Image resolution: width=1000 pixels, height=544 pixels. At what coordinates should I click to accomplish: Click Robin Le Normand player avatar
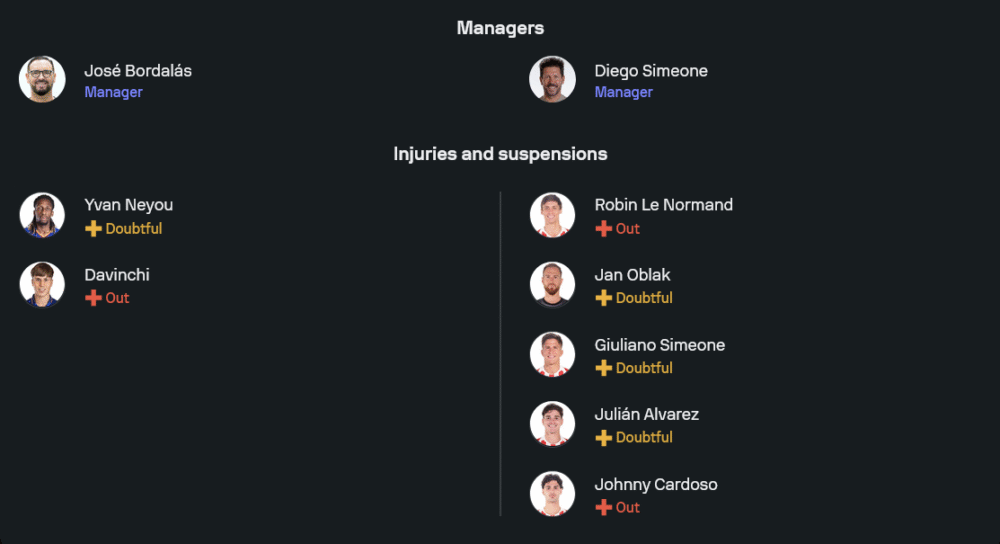click(x=552, y=215)
